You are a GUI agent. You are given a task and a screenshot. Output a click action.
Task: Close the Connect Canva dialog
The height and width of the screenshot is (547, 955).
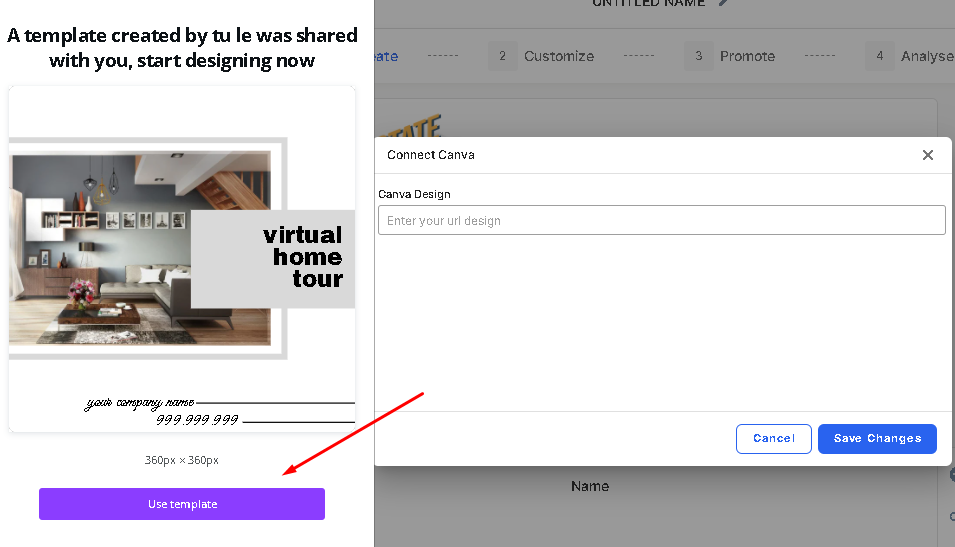click(x=928, y=155)
